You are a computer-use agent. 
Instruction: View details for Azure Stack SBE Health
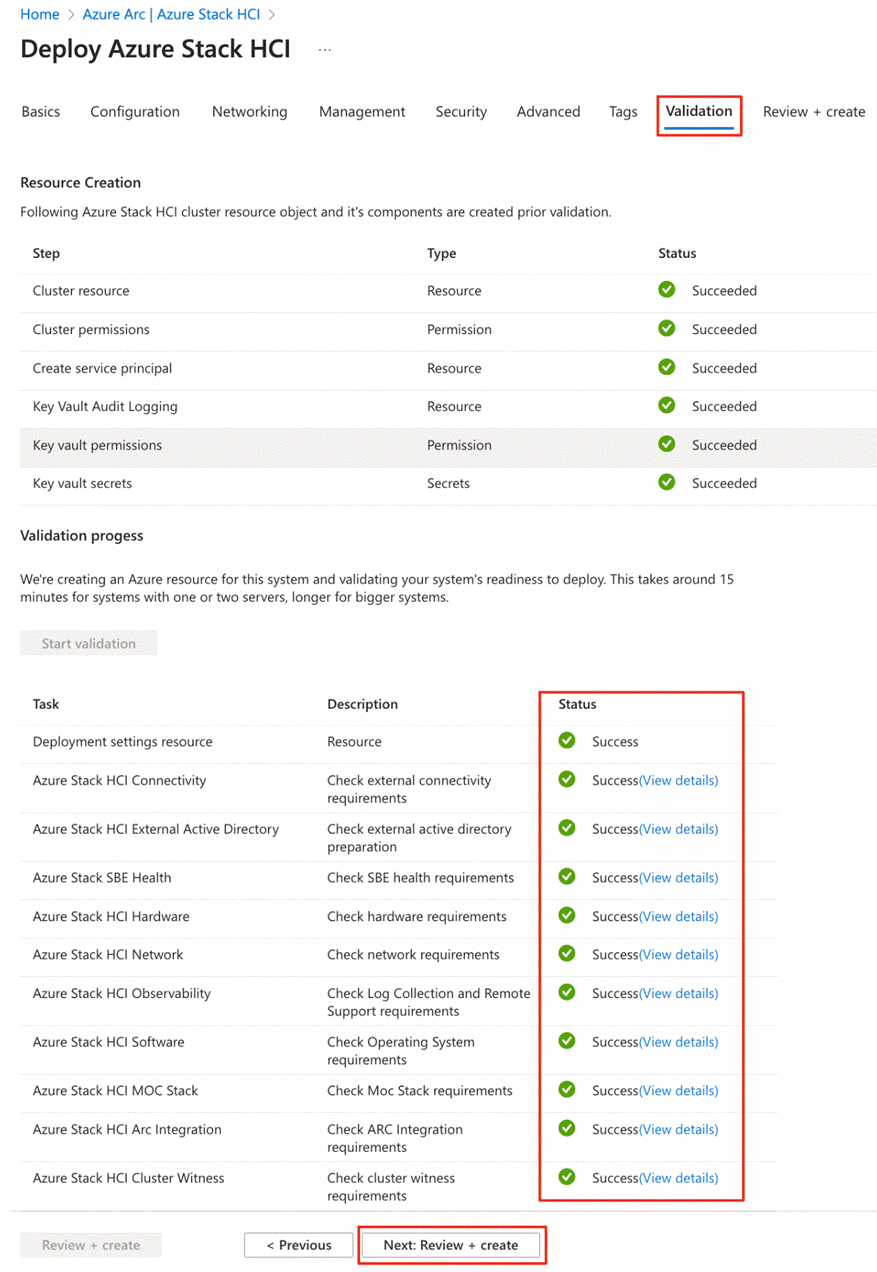coord(679,877)
